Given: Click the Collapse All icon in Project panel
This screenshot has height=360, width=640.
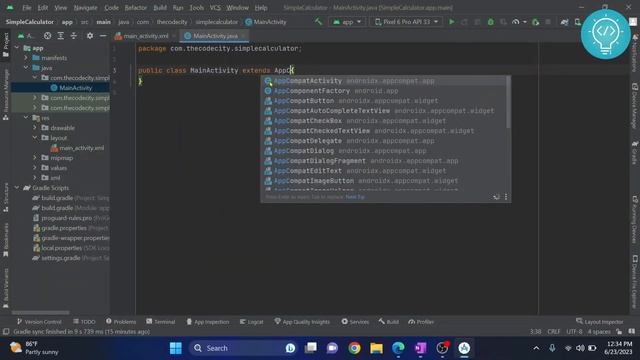Looking at the screenshot, I should [73, 36].
